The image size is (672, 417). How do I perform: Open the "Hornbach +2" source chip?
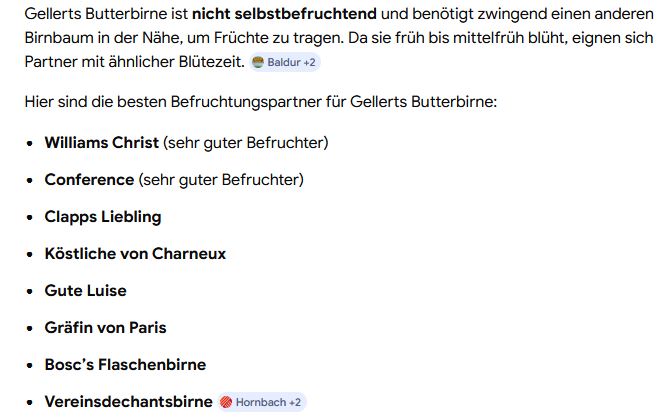(262, 402)
